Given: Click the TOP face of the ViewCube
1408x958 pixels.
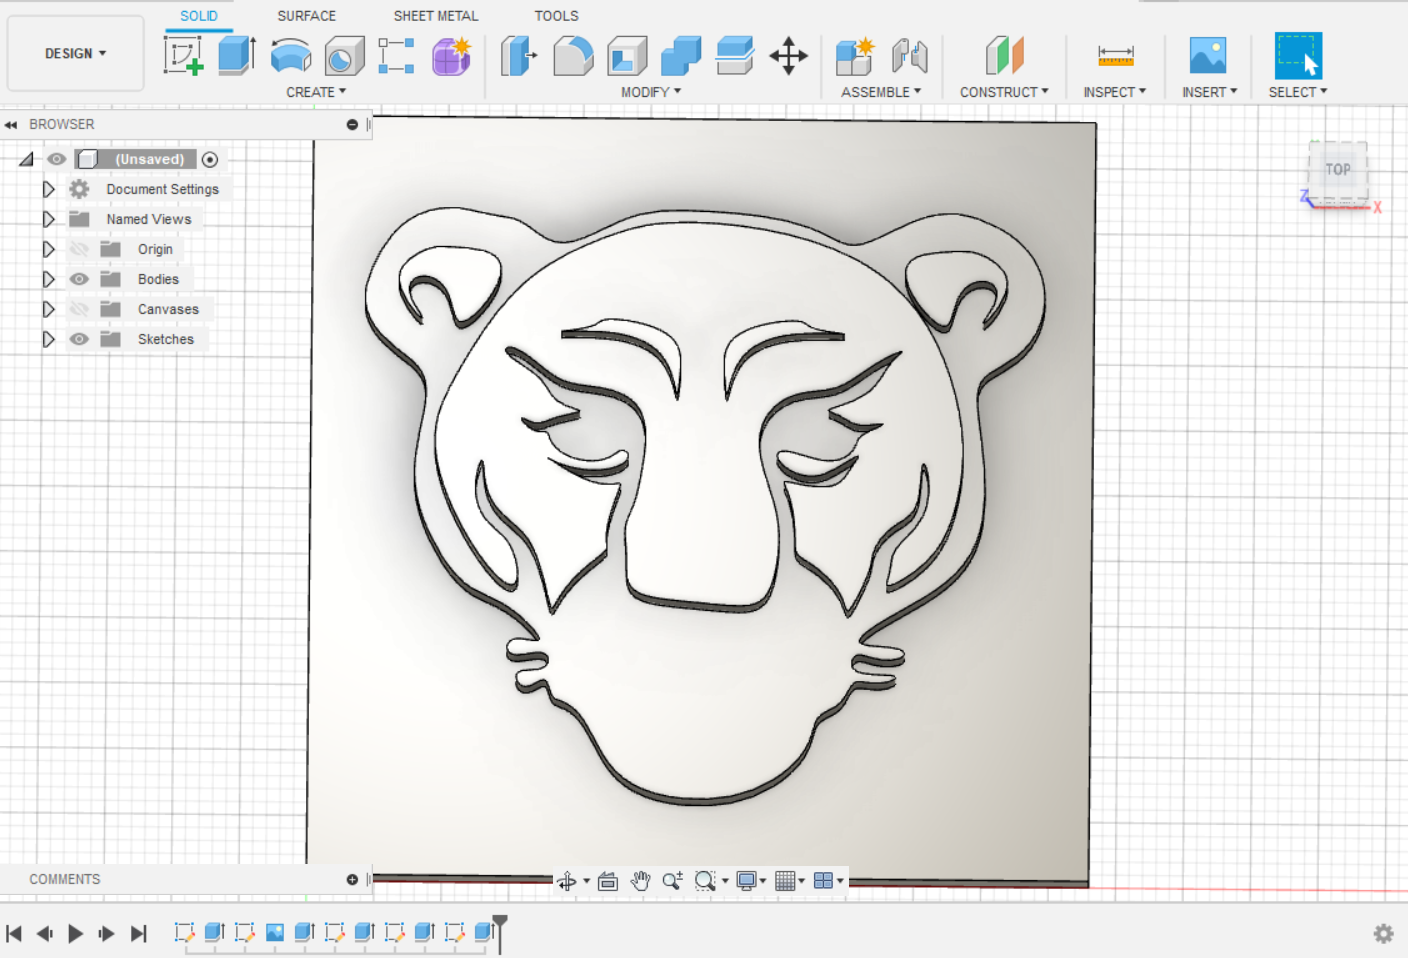Looking at the screenshot, I should pyautogui.click(x=1338, y=170).
